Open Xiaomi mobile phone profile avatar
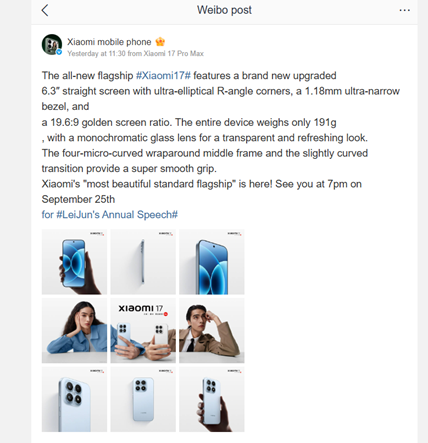 point(52,44)
